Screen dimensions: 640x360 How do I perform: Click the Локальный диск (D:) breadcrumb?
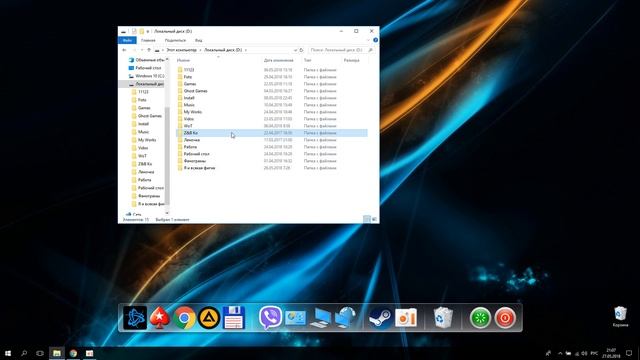click(x=223, y=50)
